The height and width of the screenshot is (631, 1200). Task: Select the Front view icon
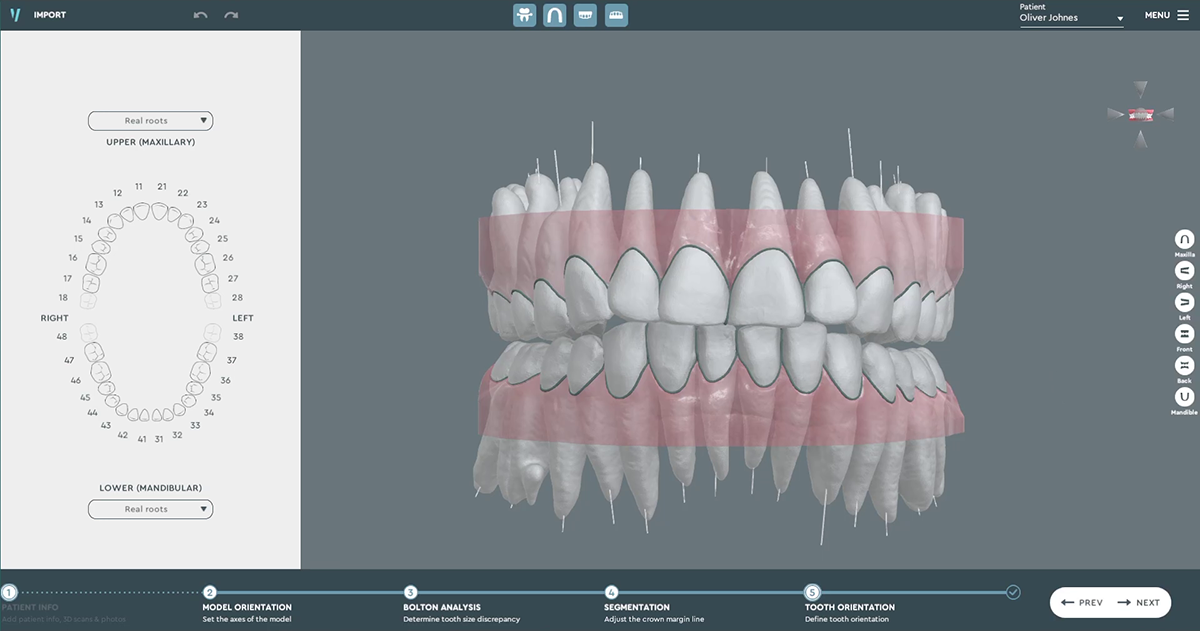tap(1184, 334)
